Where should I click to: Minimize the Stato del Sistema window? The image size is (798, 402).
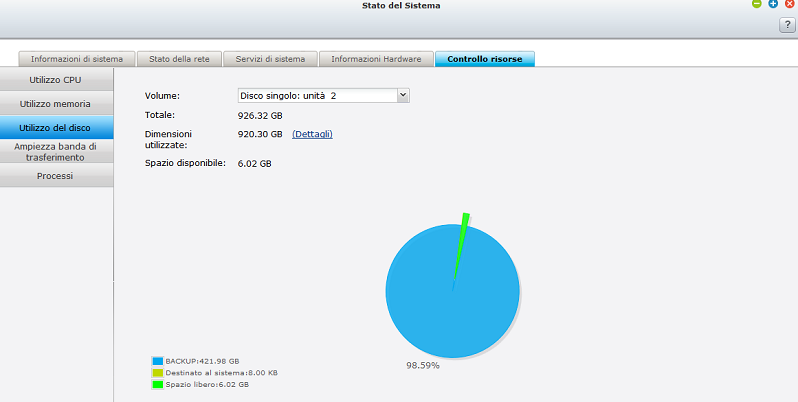click(757, 5)
